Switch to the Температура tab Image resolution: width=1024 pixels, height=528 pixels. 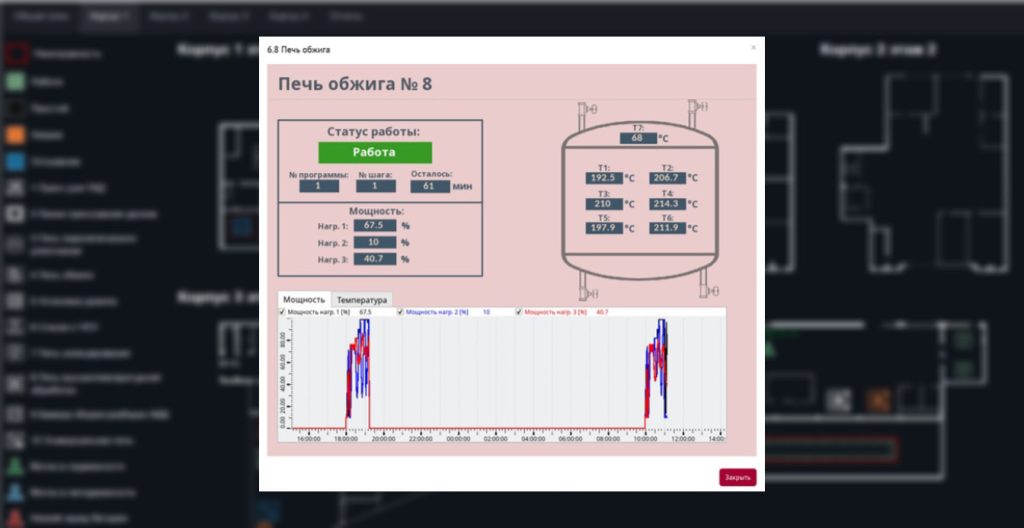(361, 299)
